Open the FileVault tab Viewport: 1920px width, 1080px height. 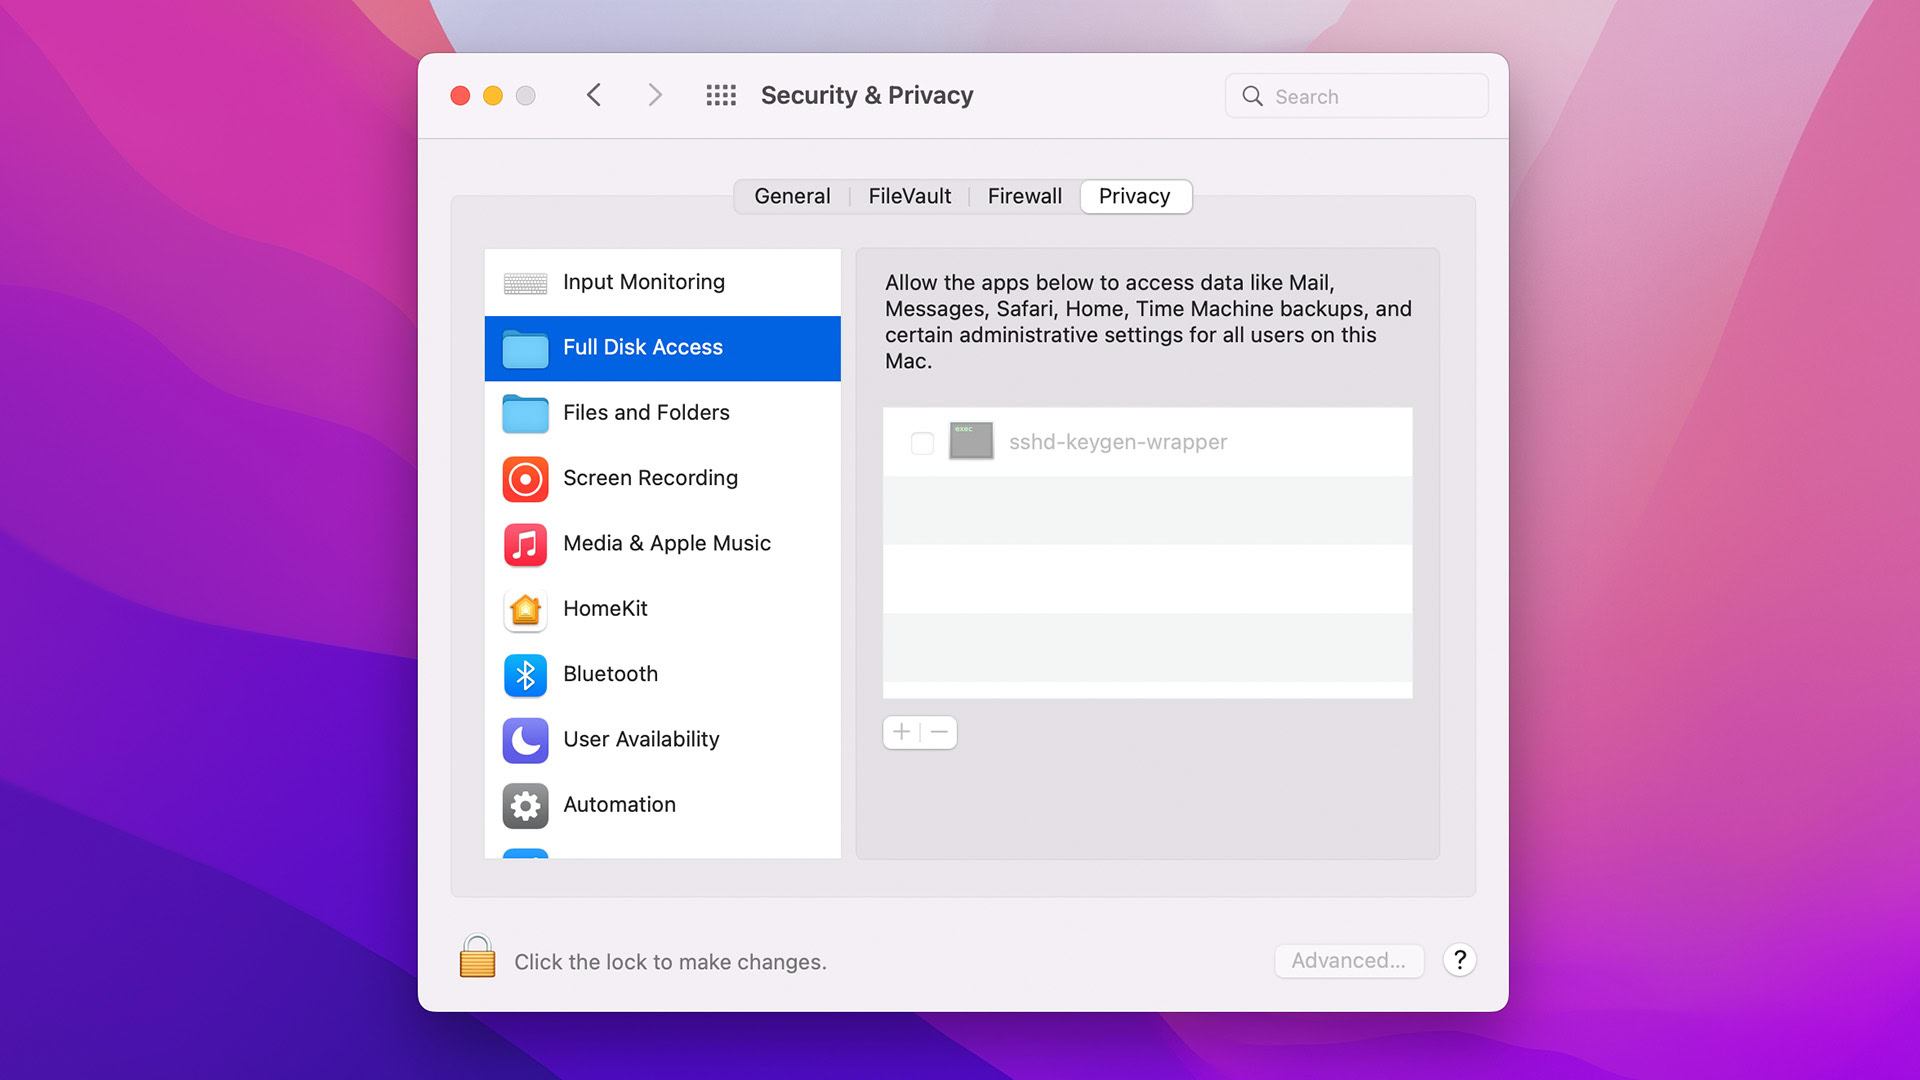click(x=909, y=196)
